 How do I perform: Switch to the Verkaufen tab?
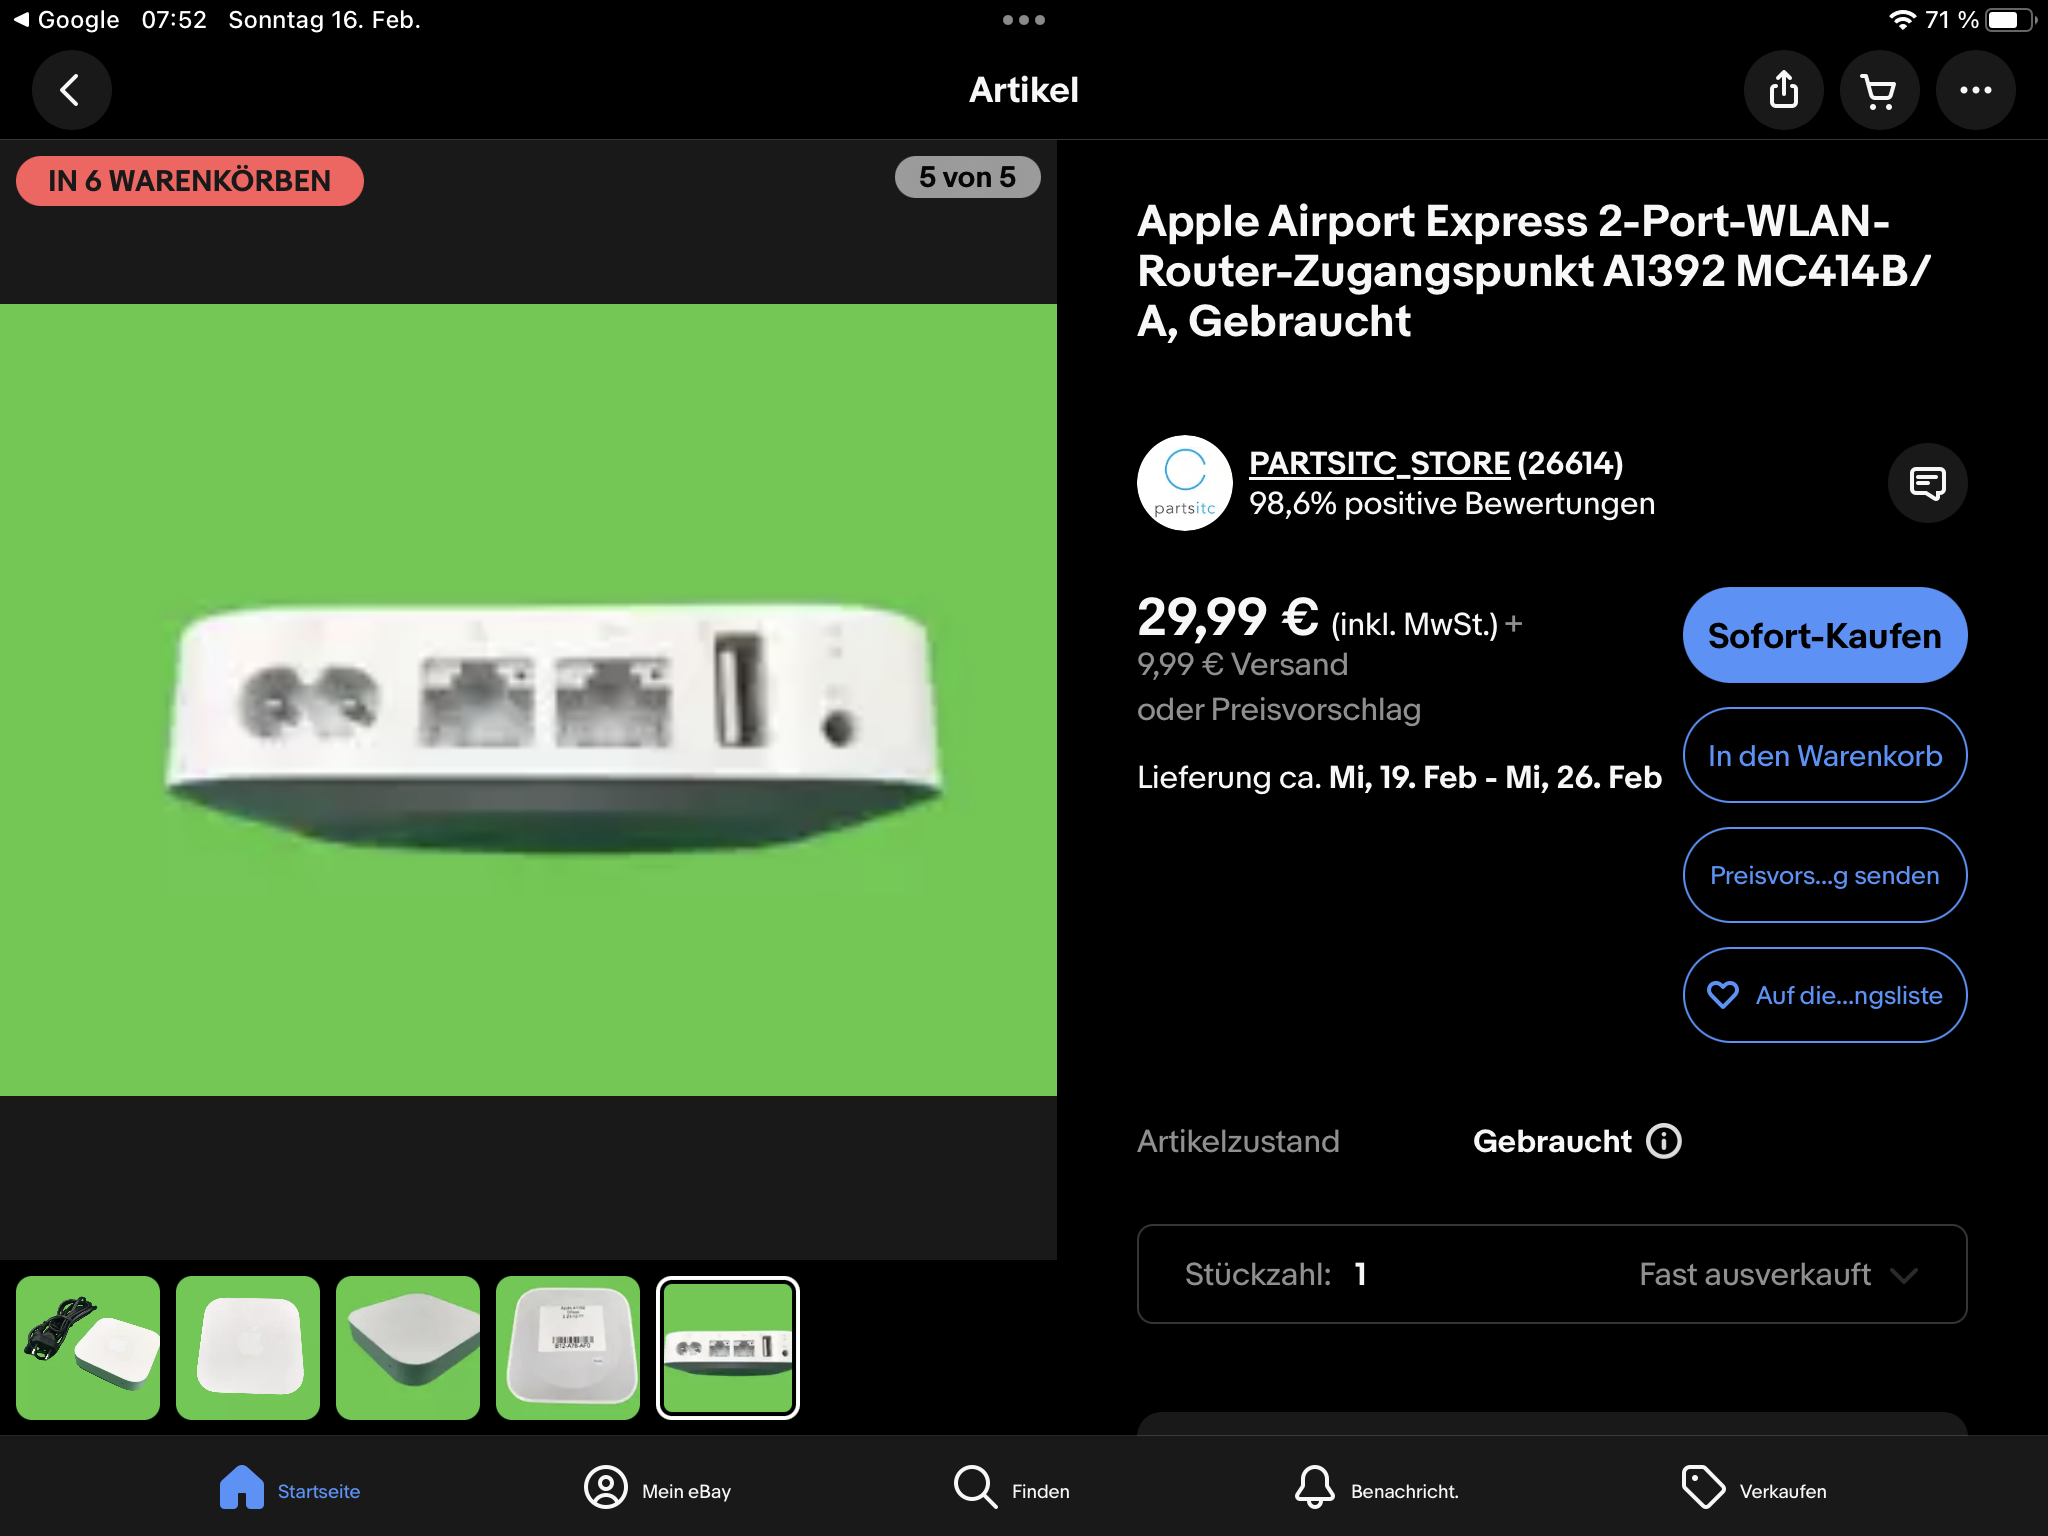[1754, 1488]
